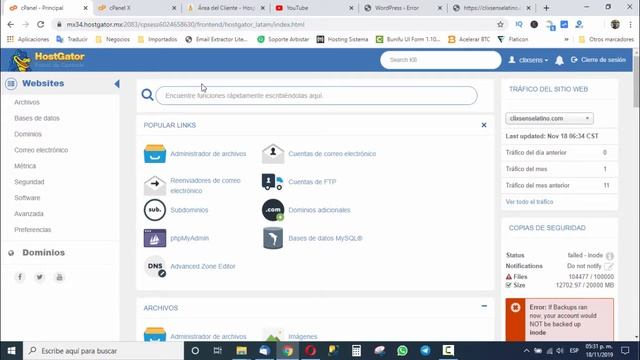Open the Facebook icon in the sidebar
The image size is (640, 360).
pyautogui.click(x=20, y=277)
